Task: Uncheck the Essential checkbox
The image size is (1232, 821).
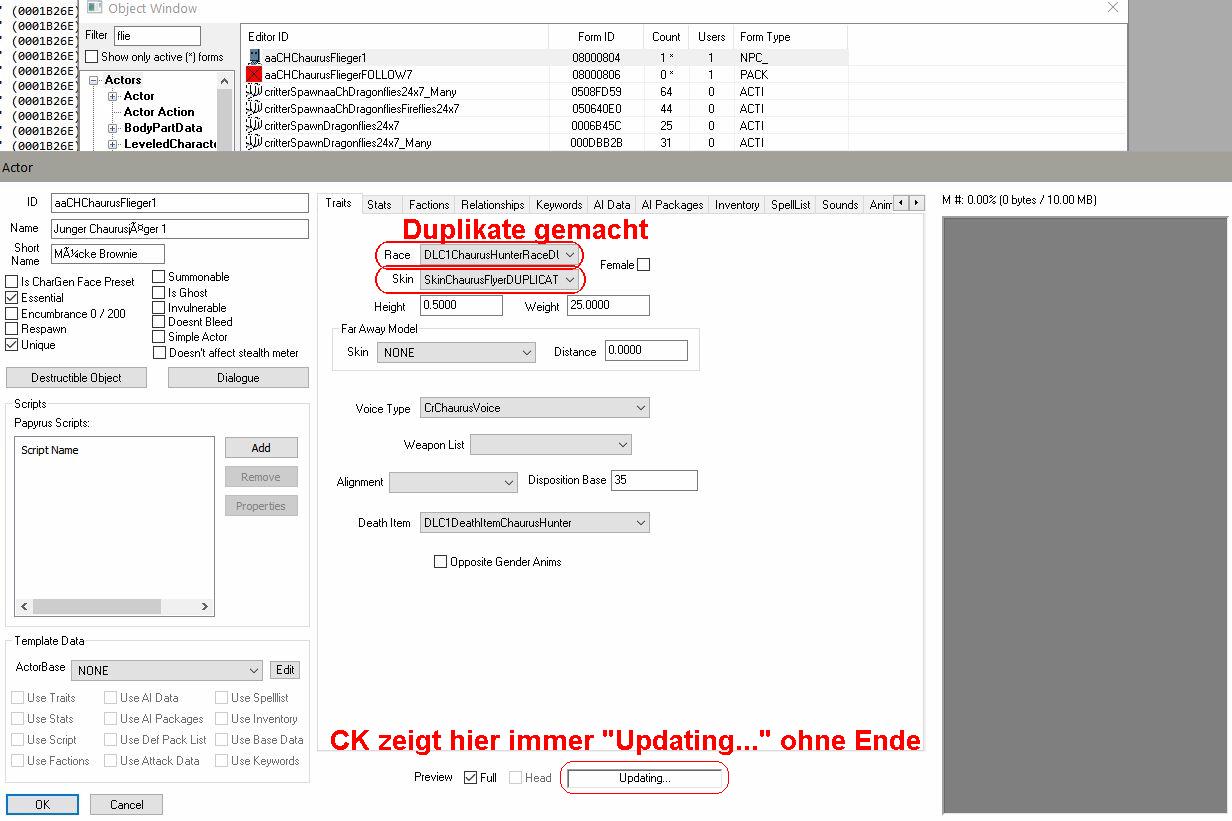Action: [12, 298]
